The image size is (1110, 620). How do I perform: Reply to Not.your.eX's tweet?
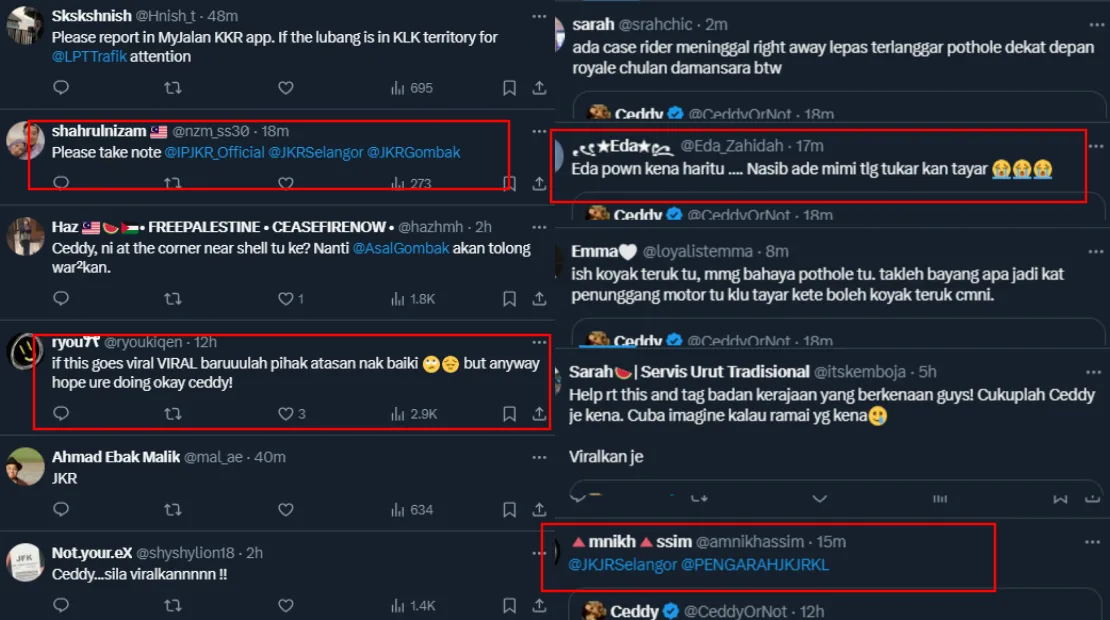click(61, 605)
